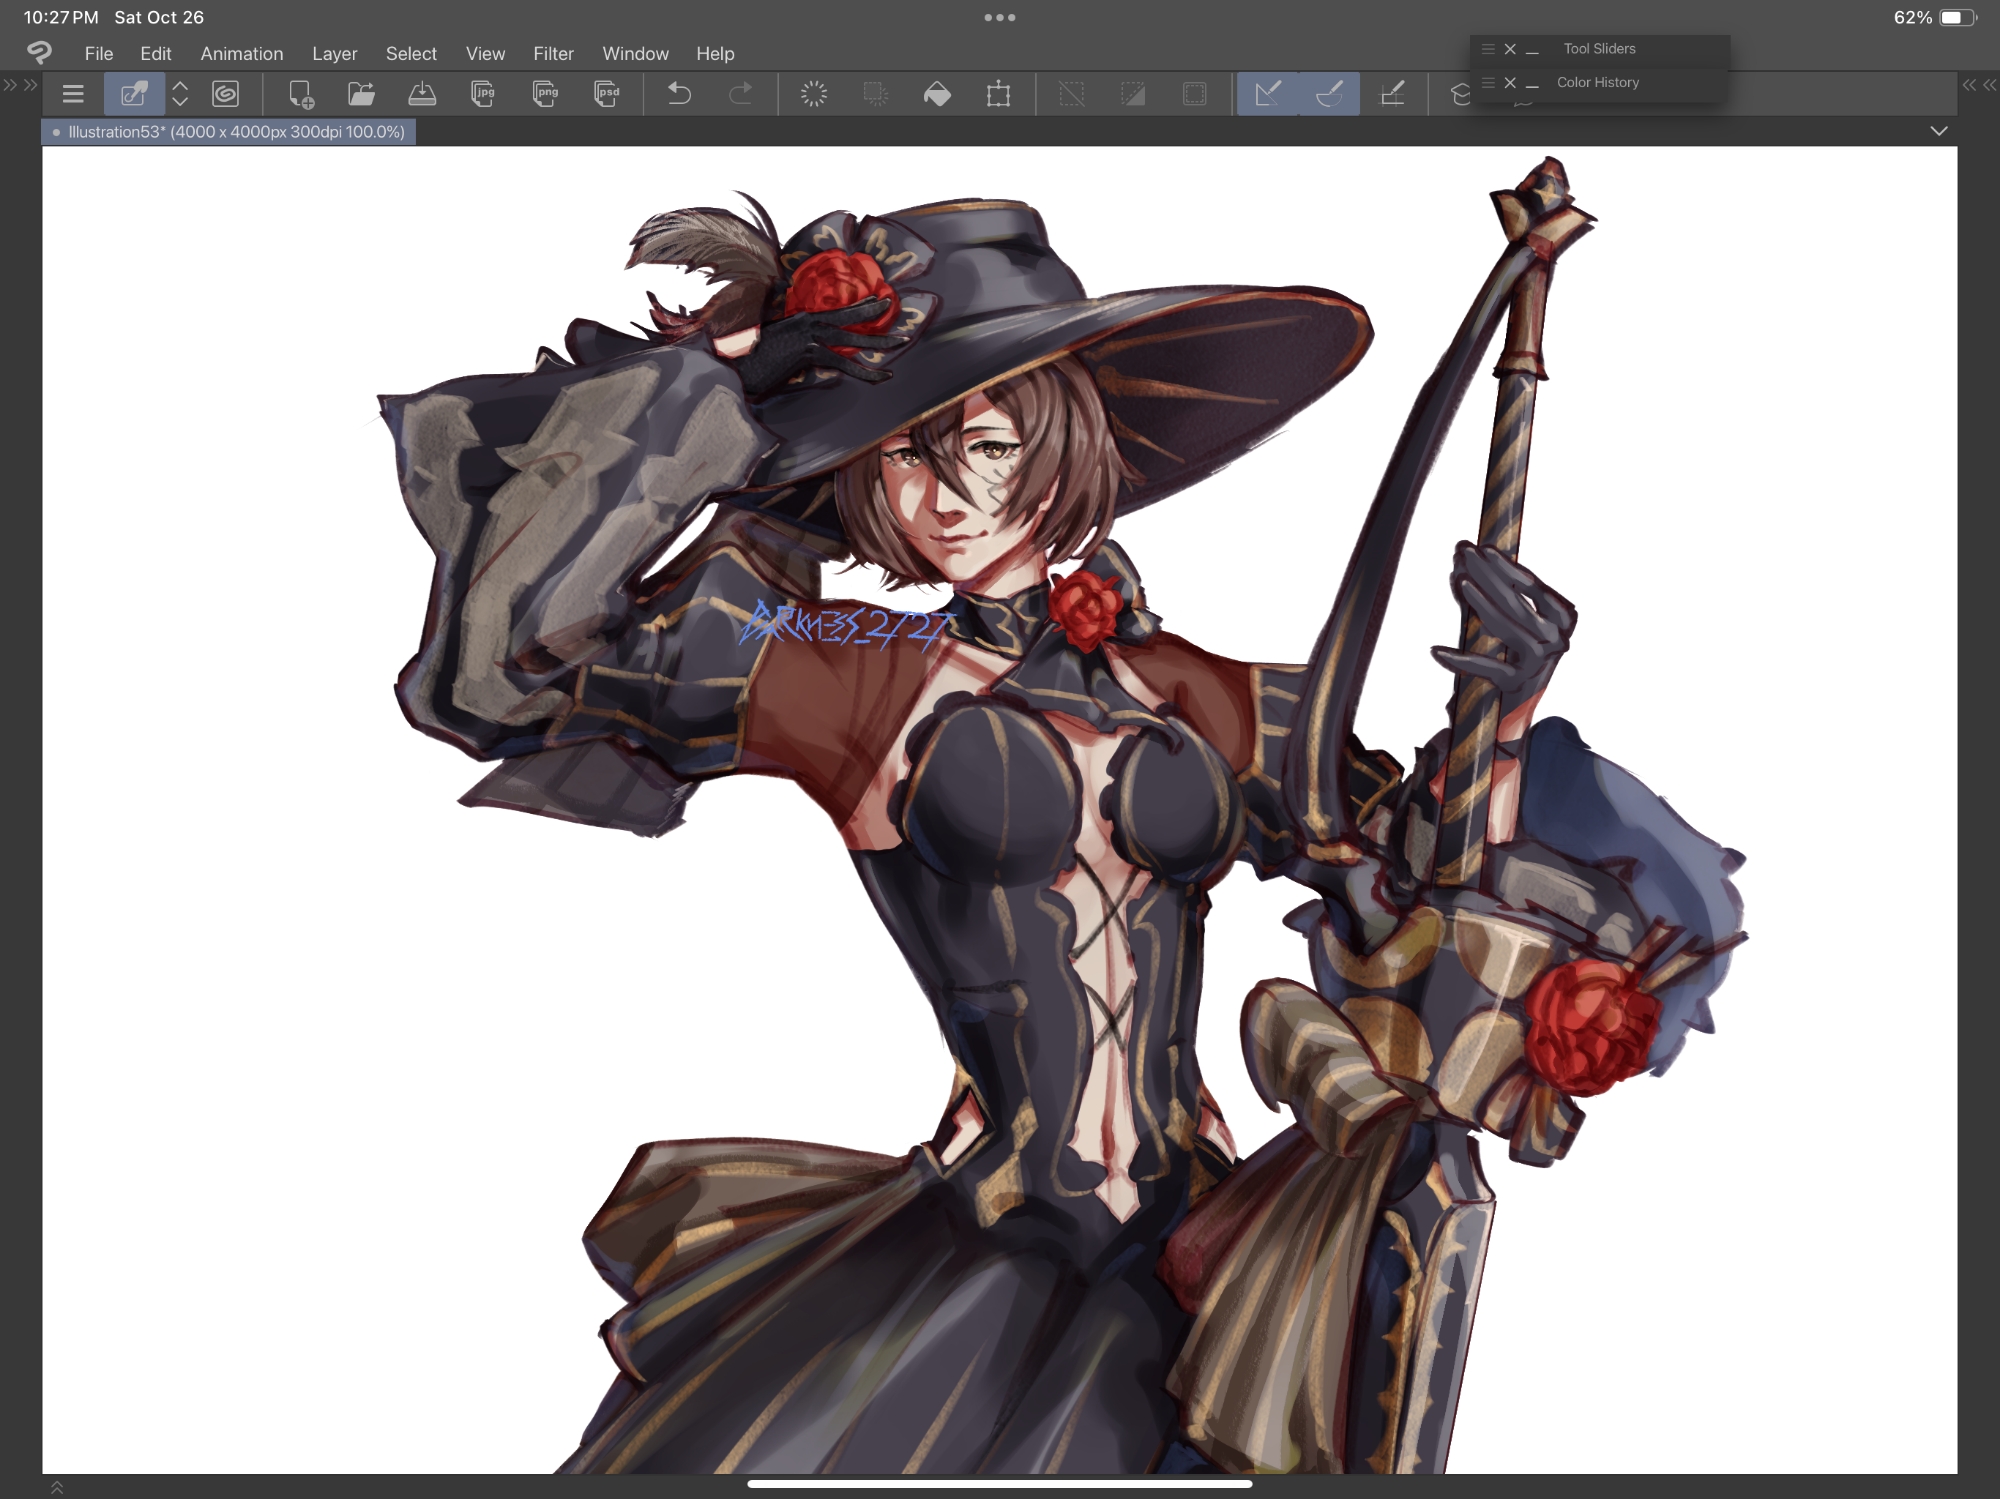Export as PNG using toolbar icon

click(x=545, y=95)
